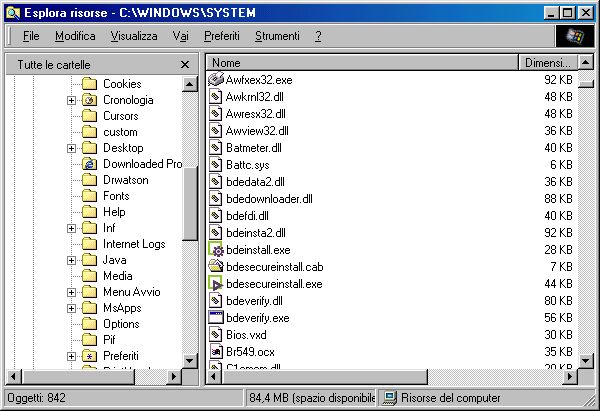Screen dimensions: 600x411
Task: Sort files by the Nome column header
Action: [x=362, y=63]
